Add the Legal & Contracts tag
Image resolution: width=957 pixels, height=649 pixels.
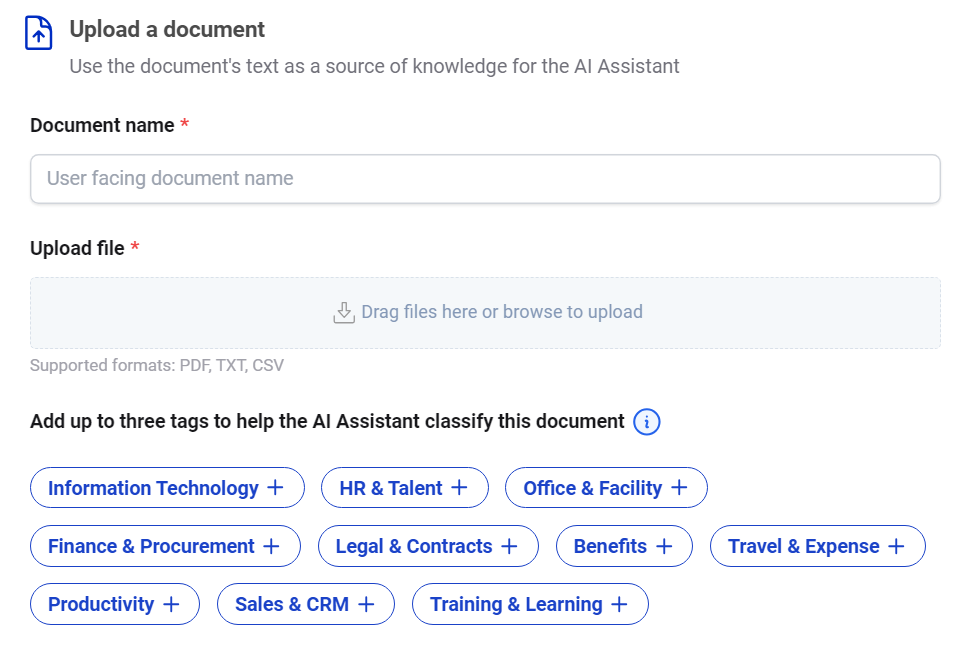(x=428, y=546)
